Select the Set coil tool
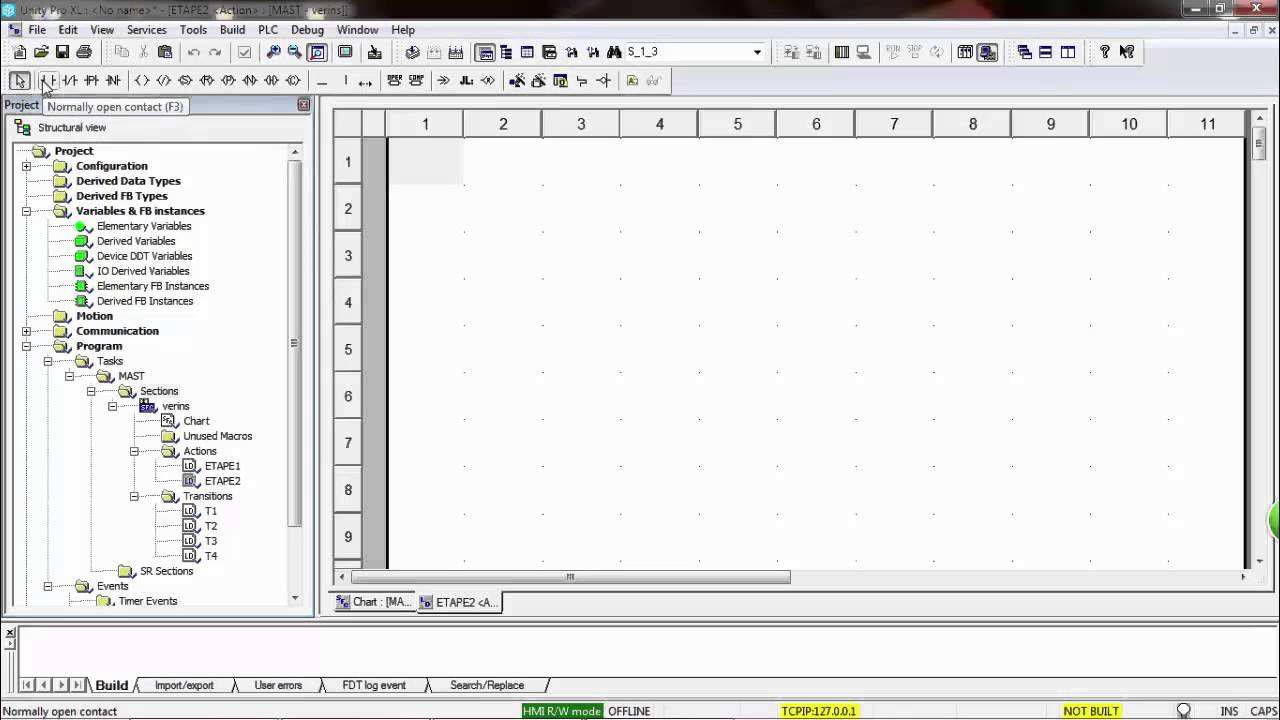The height and width of the screenshot is (720, 1280). (185, 81)
